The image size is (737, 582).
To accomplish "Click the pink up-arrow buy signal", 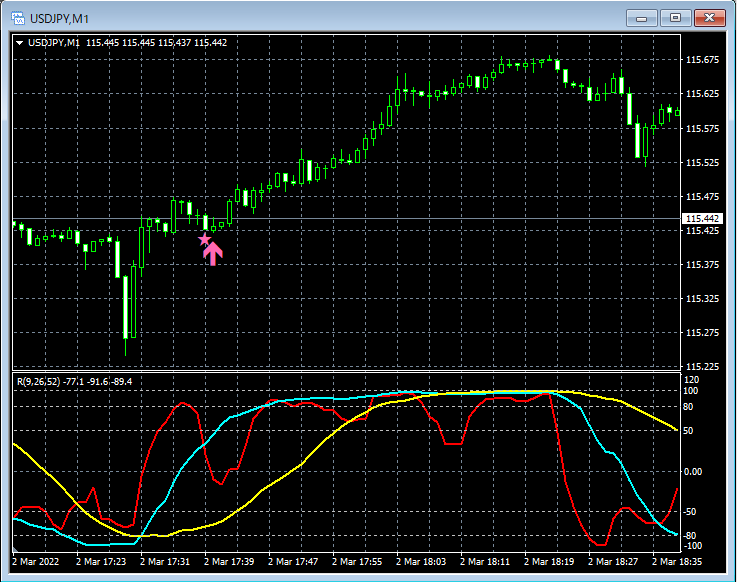I will pyautogui.click(x=213, y=254).
